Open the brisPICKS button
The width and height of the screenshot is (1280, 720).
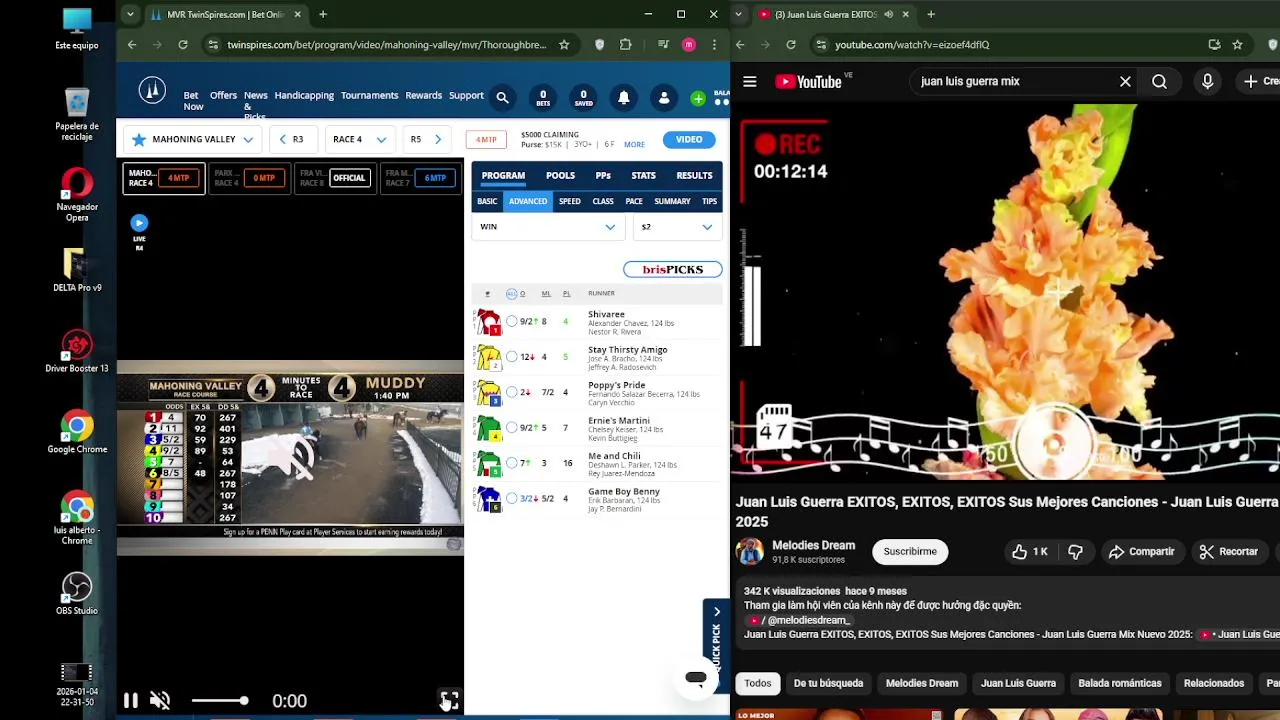point(673,269)
